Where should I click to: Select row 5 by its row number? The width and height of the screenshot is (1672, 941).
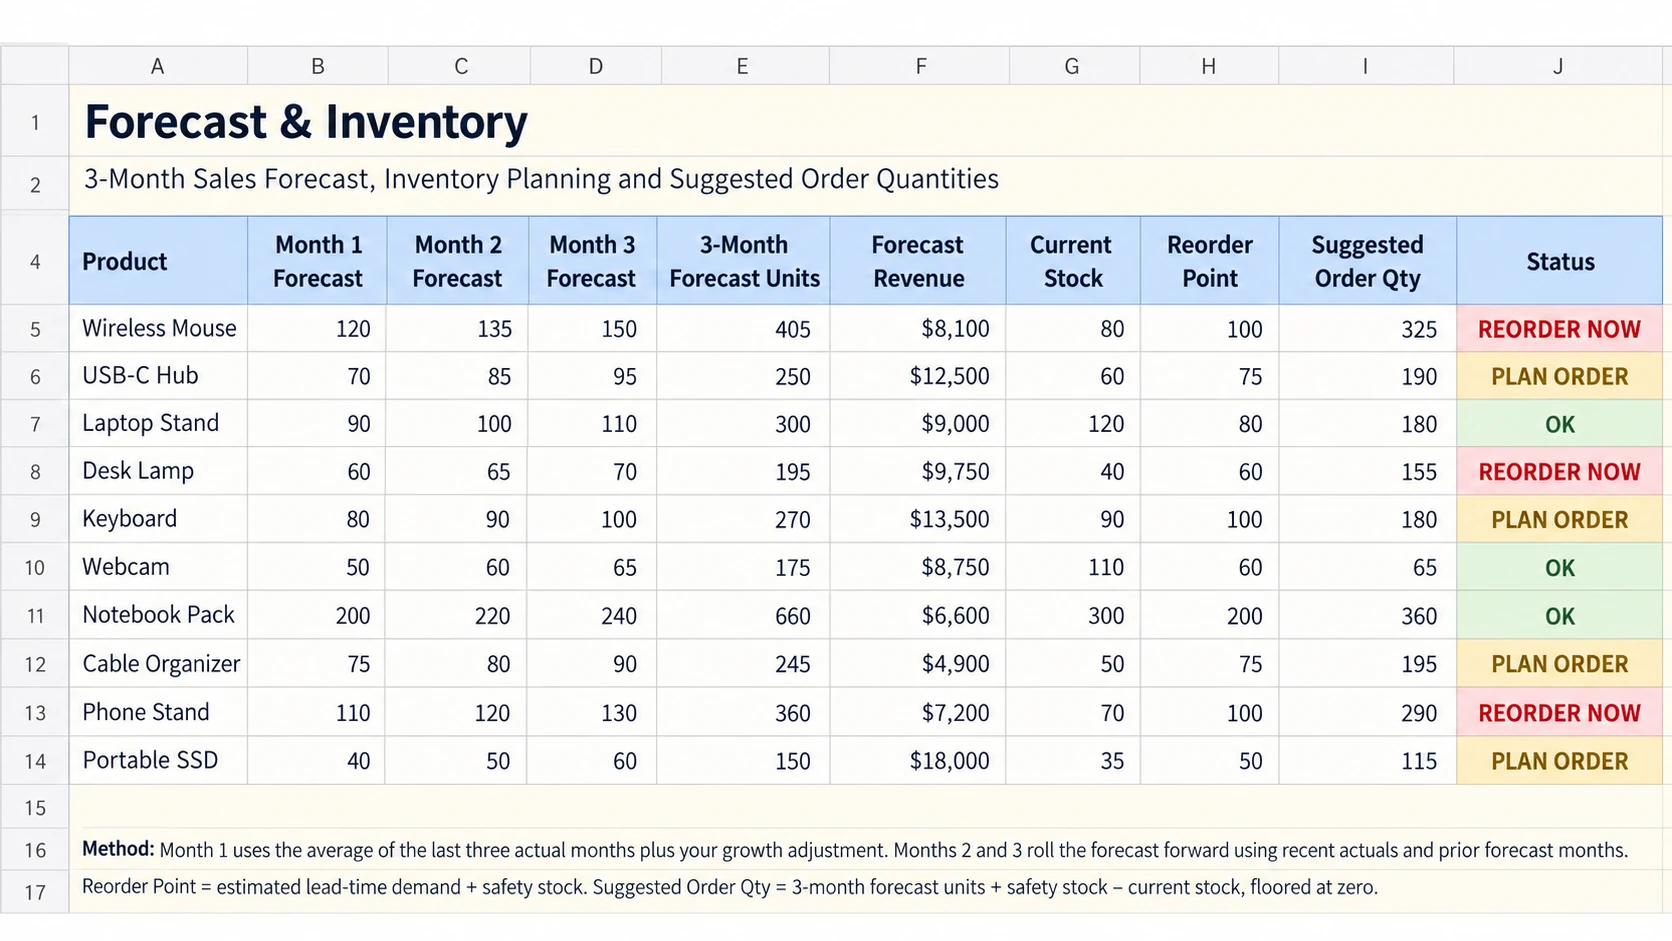point(35,329)
